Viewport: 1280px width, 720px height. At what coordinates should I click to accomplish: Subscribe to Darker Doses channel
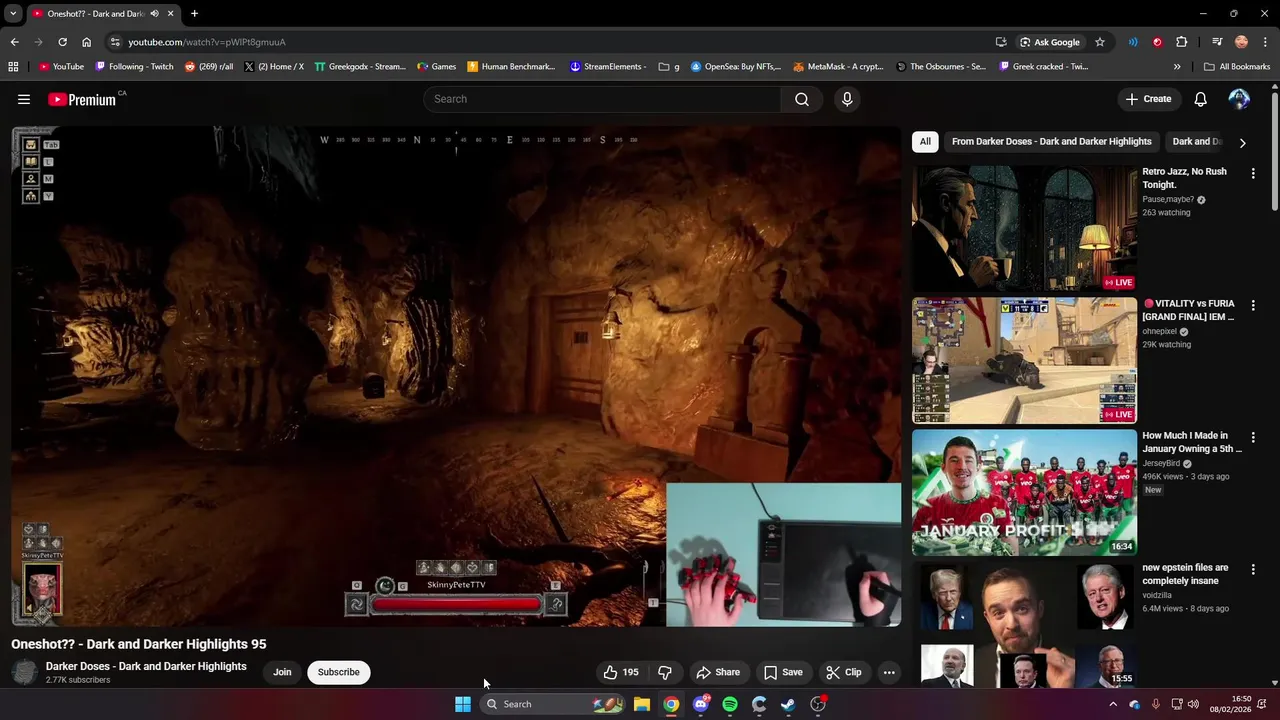[x=339, y=672]
